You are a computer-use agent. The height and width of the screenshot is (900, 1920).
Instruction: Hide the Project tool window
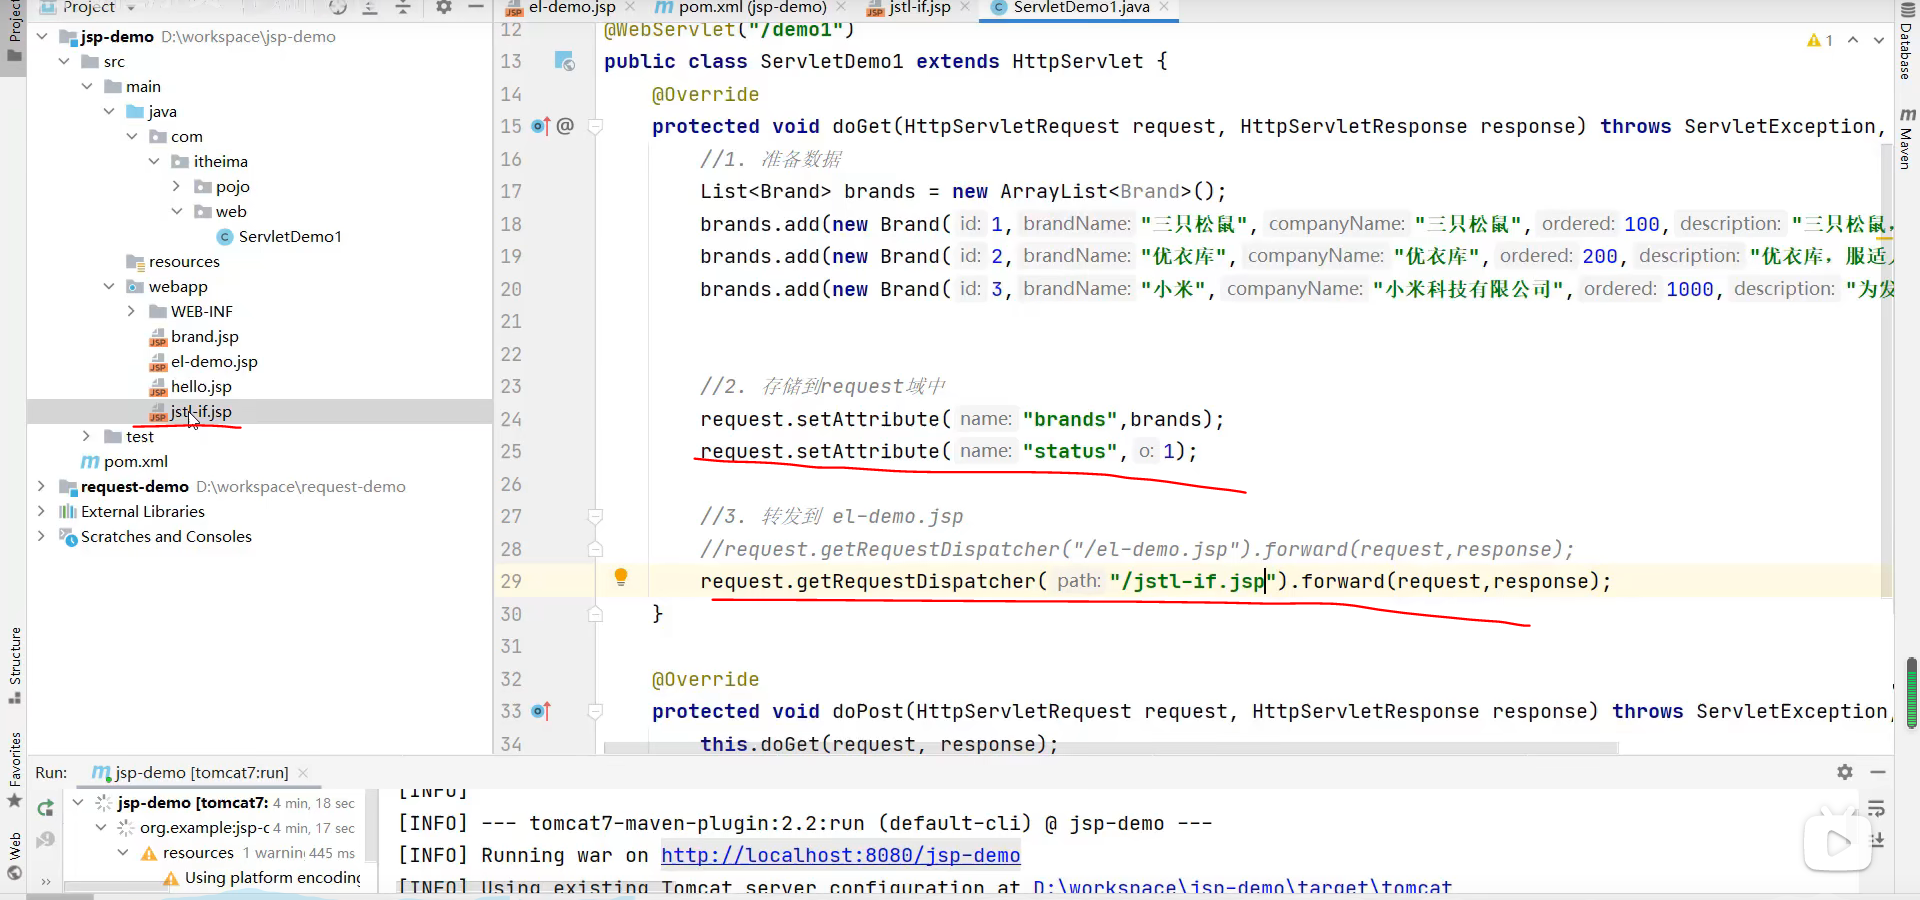(476, 7)
